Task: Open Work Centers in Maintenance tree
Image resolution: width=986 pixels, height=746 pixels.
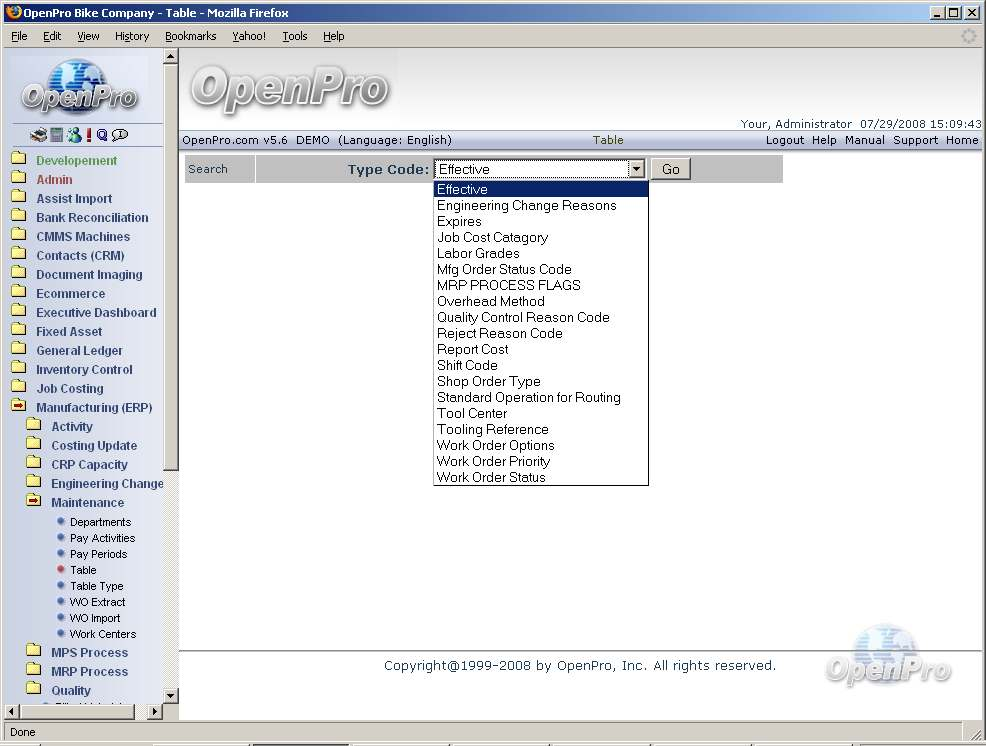Action: coord(102,634)
